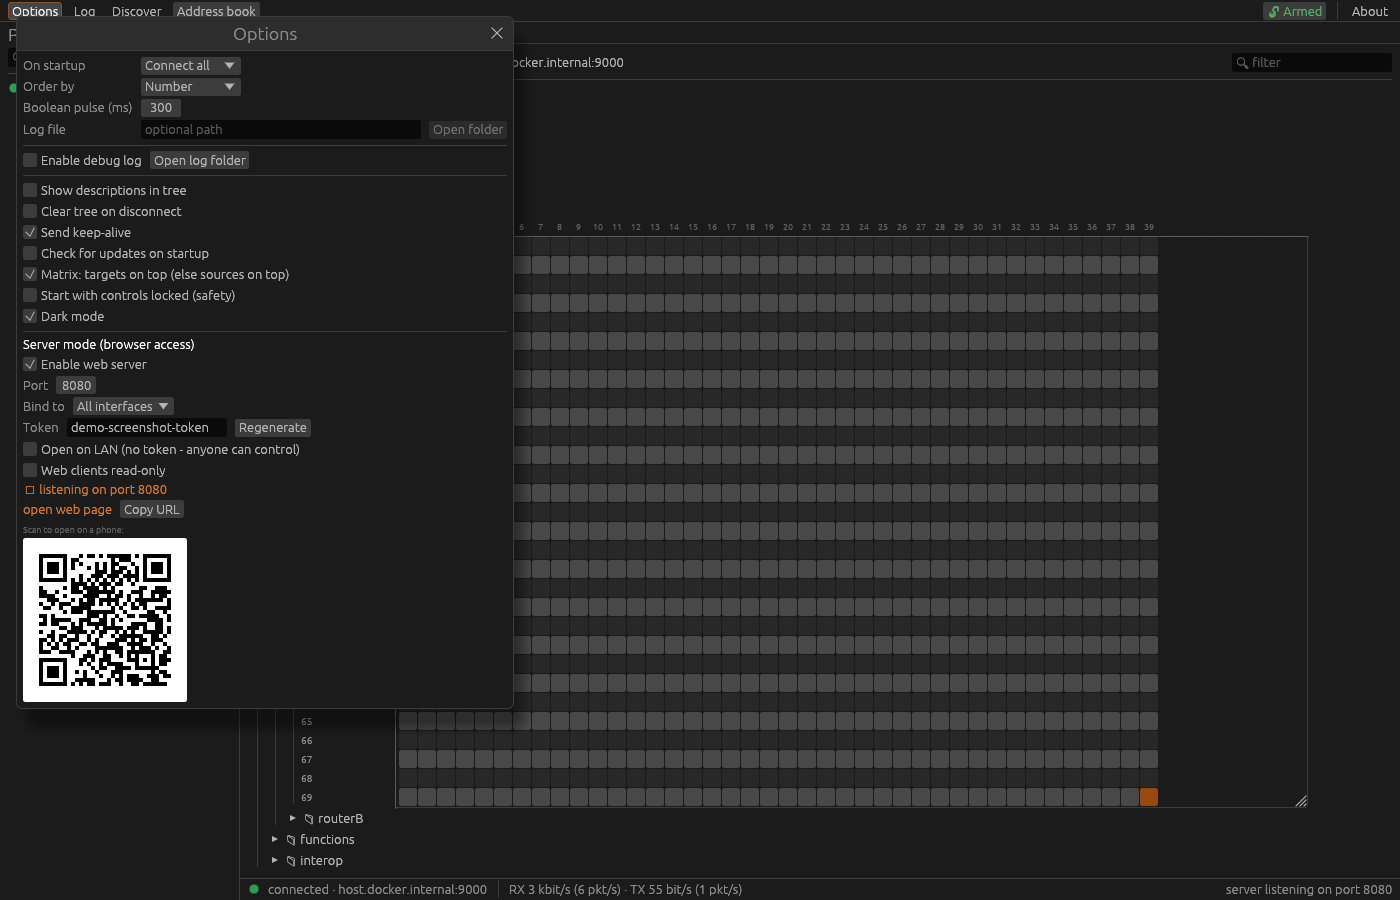Screen dimensions: 1400x900
Task: Enable Start with controls locked (safety)
Action: (30, 295)
